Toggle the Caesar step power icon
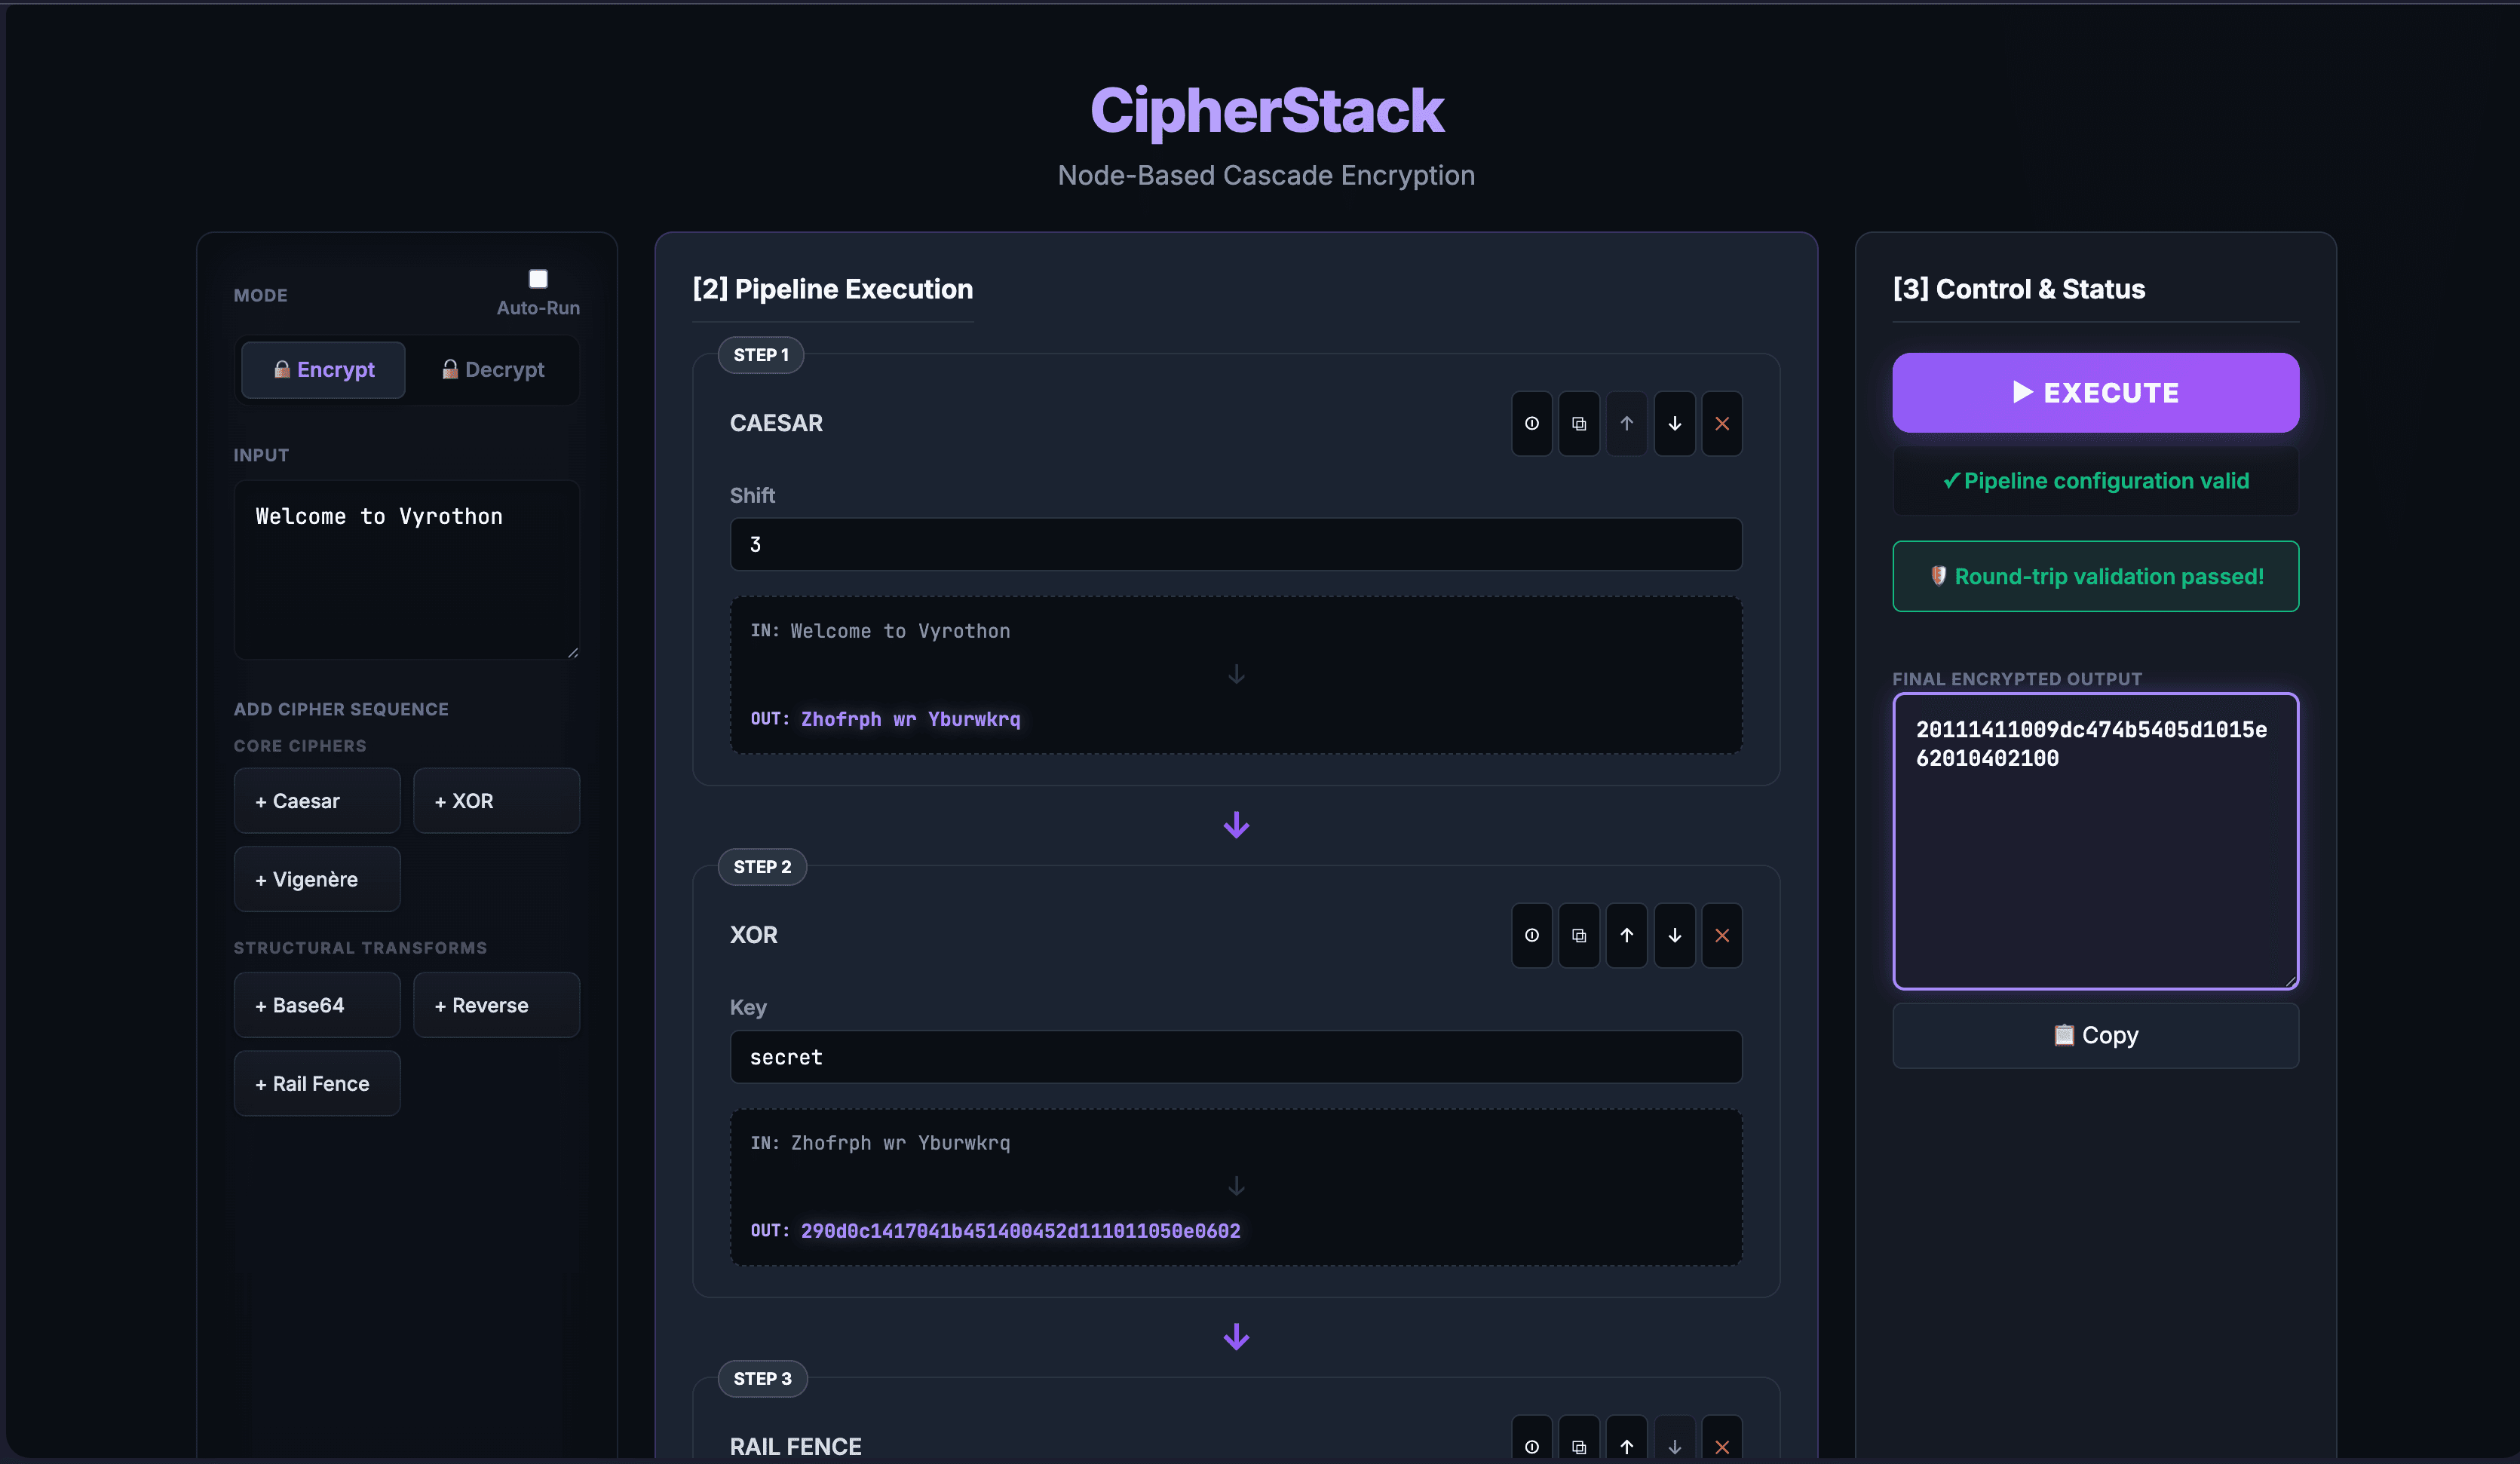 tap(1531, 424)
